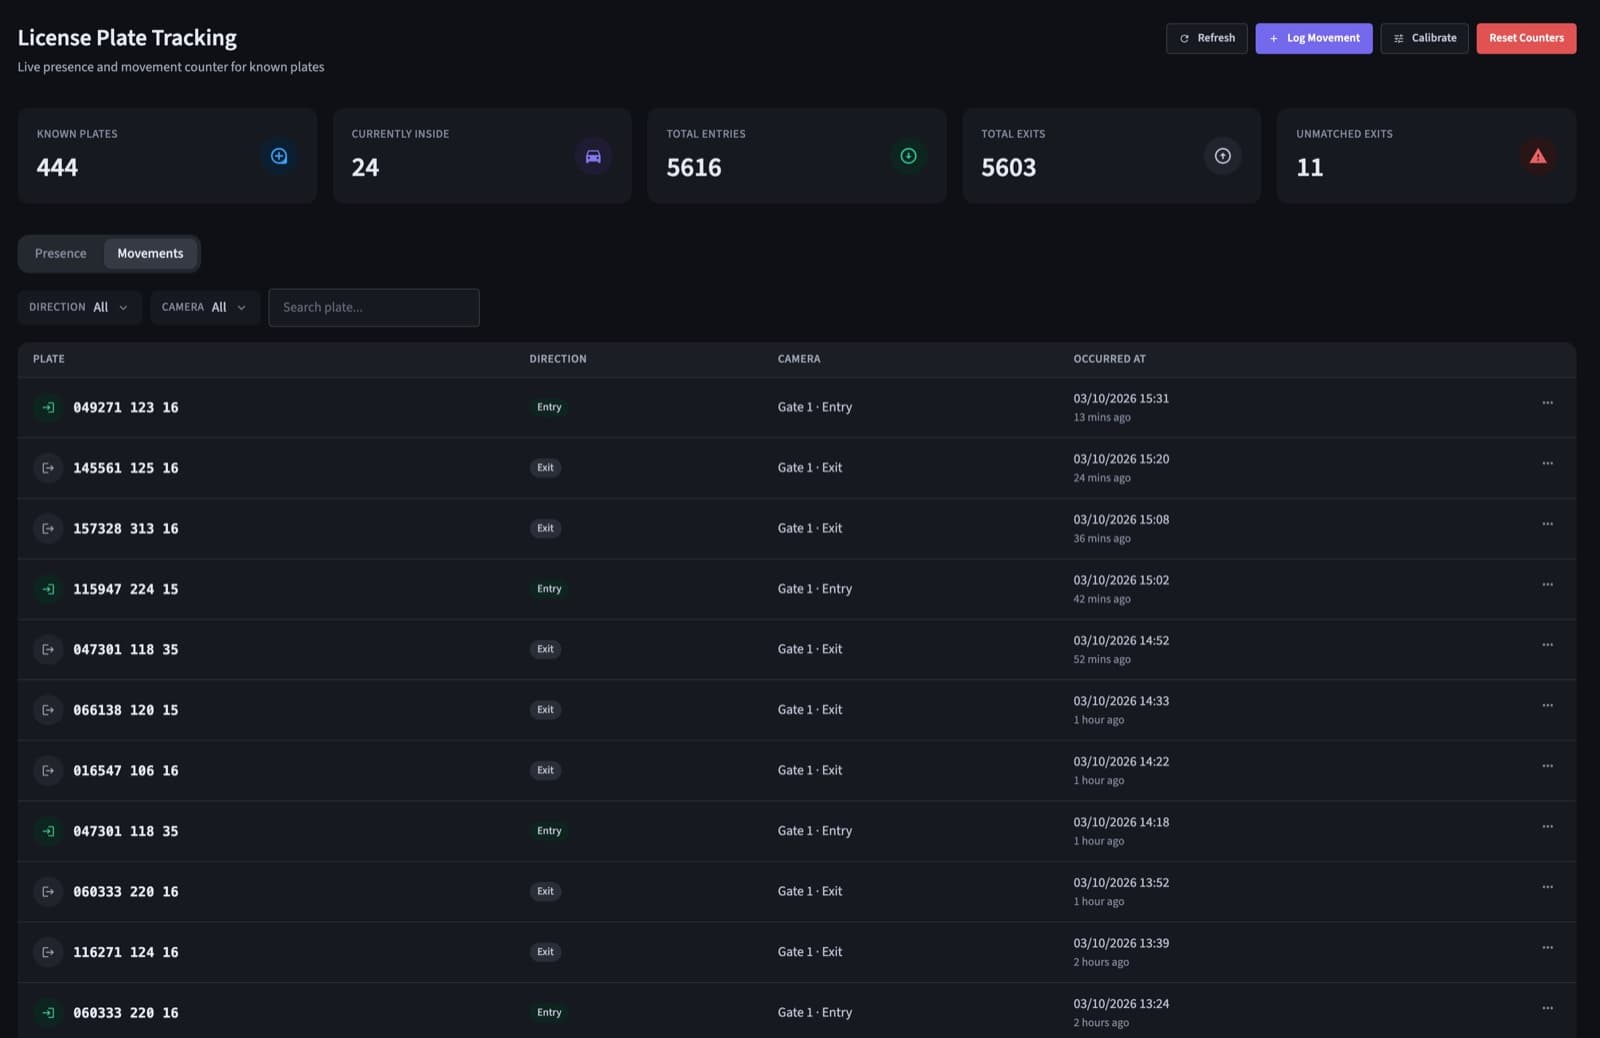The image size is (1600, 1038).
Task: Click the Log Movement button
Action: [1314, 38]
